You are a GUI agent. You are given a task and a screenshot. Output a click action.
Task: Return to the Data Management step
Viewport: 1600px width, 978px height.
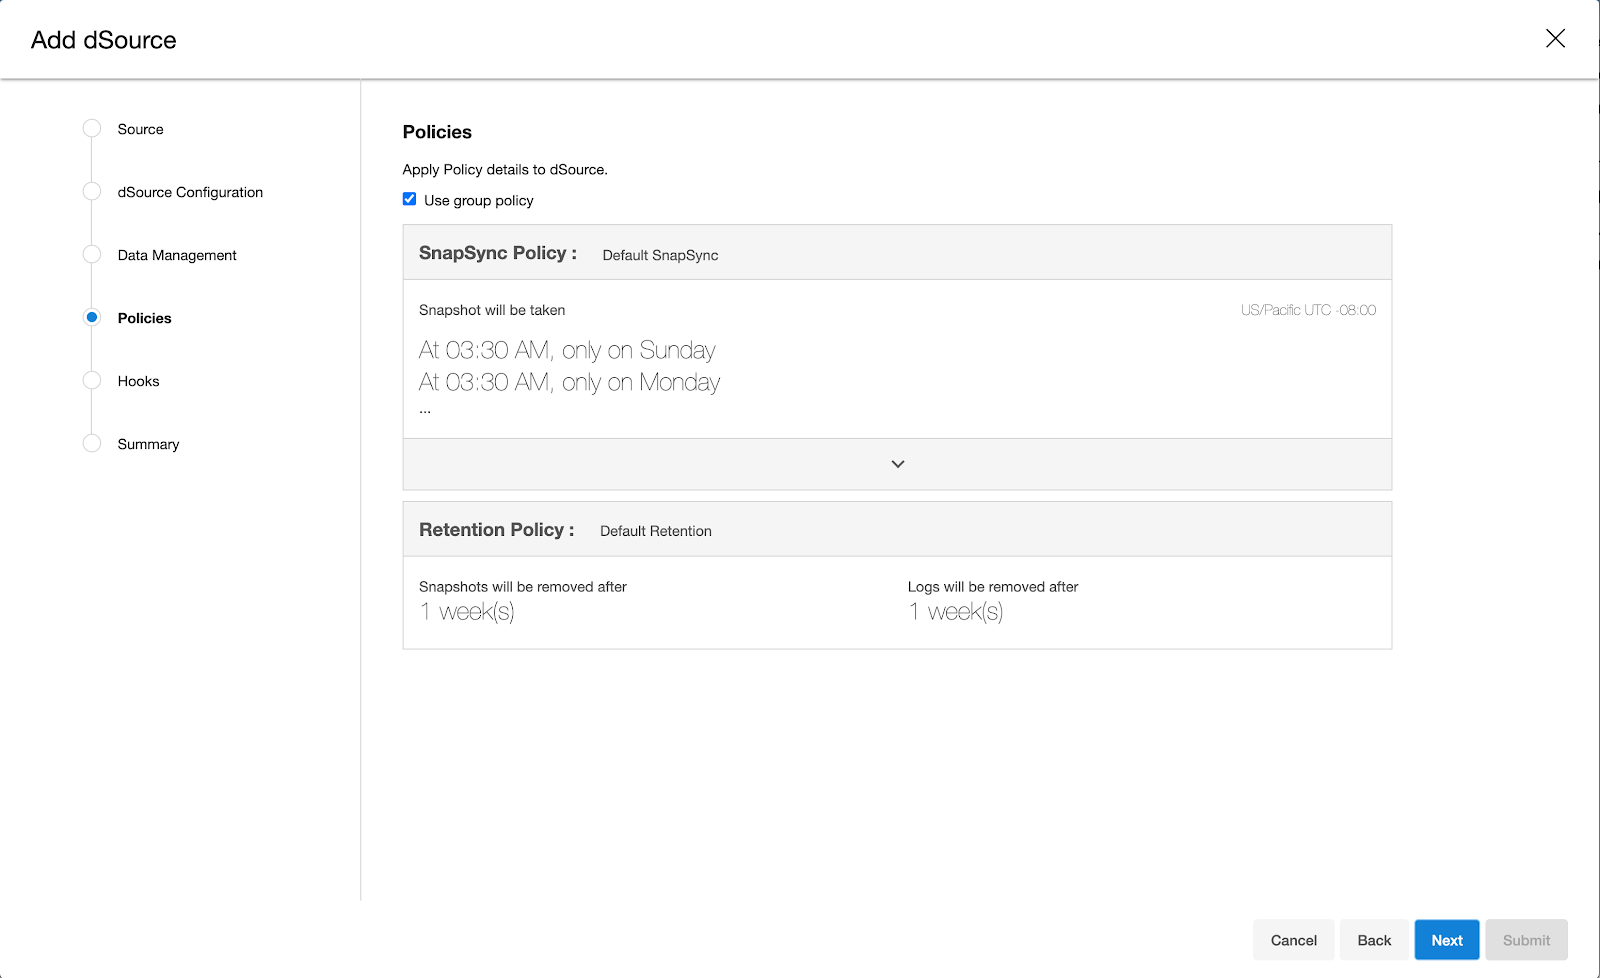[176, 255]
